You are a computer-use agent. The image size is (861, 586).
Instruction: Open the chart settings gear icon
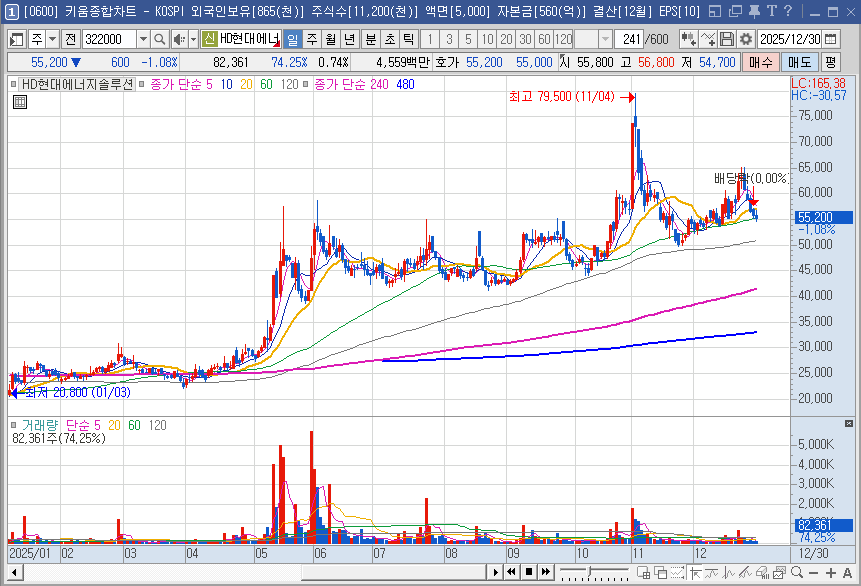pyautogui.click(x=745, y=39)
